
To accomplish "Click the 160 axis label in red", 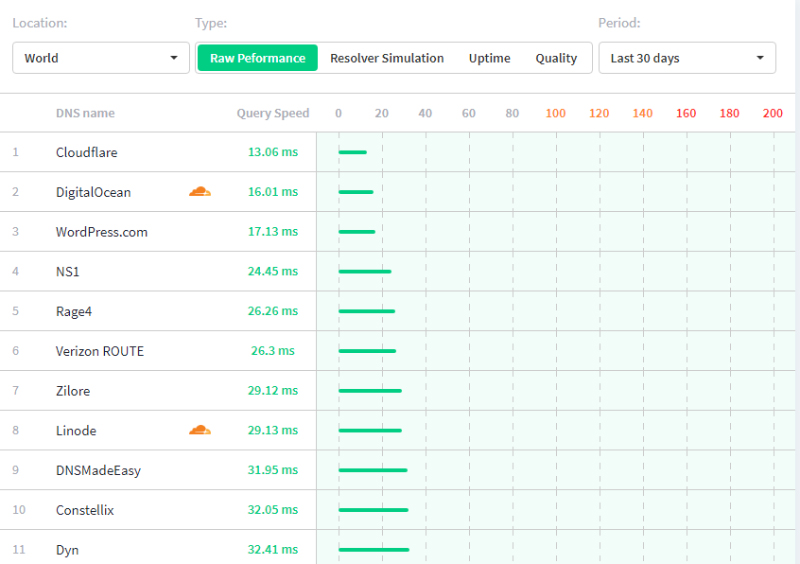I will pyautogui.click(x=686, y=113).
